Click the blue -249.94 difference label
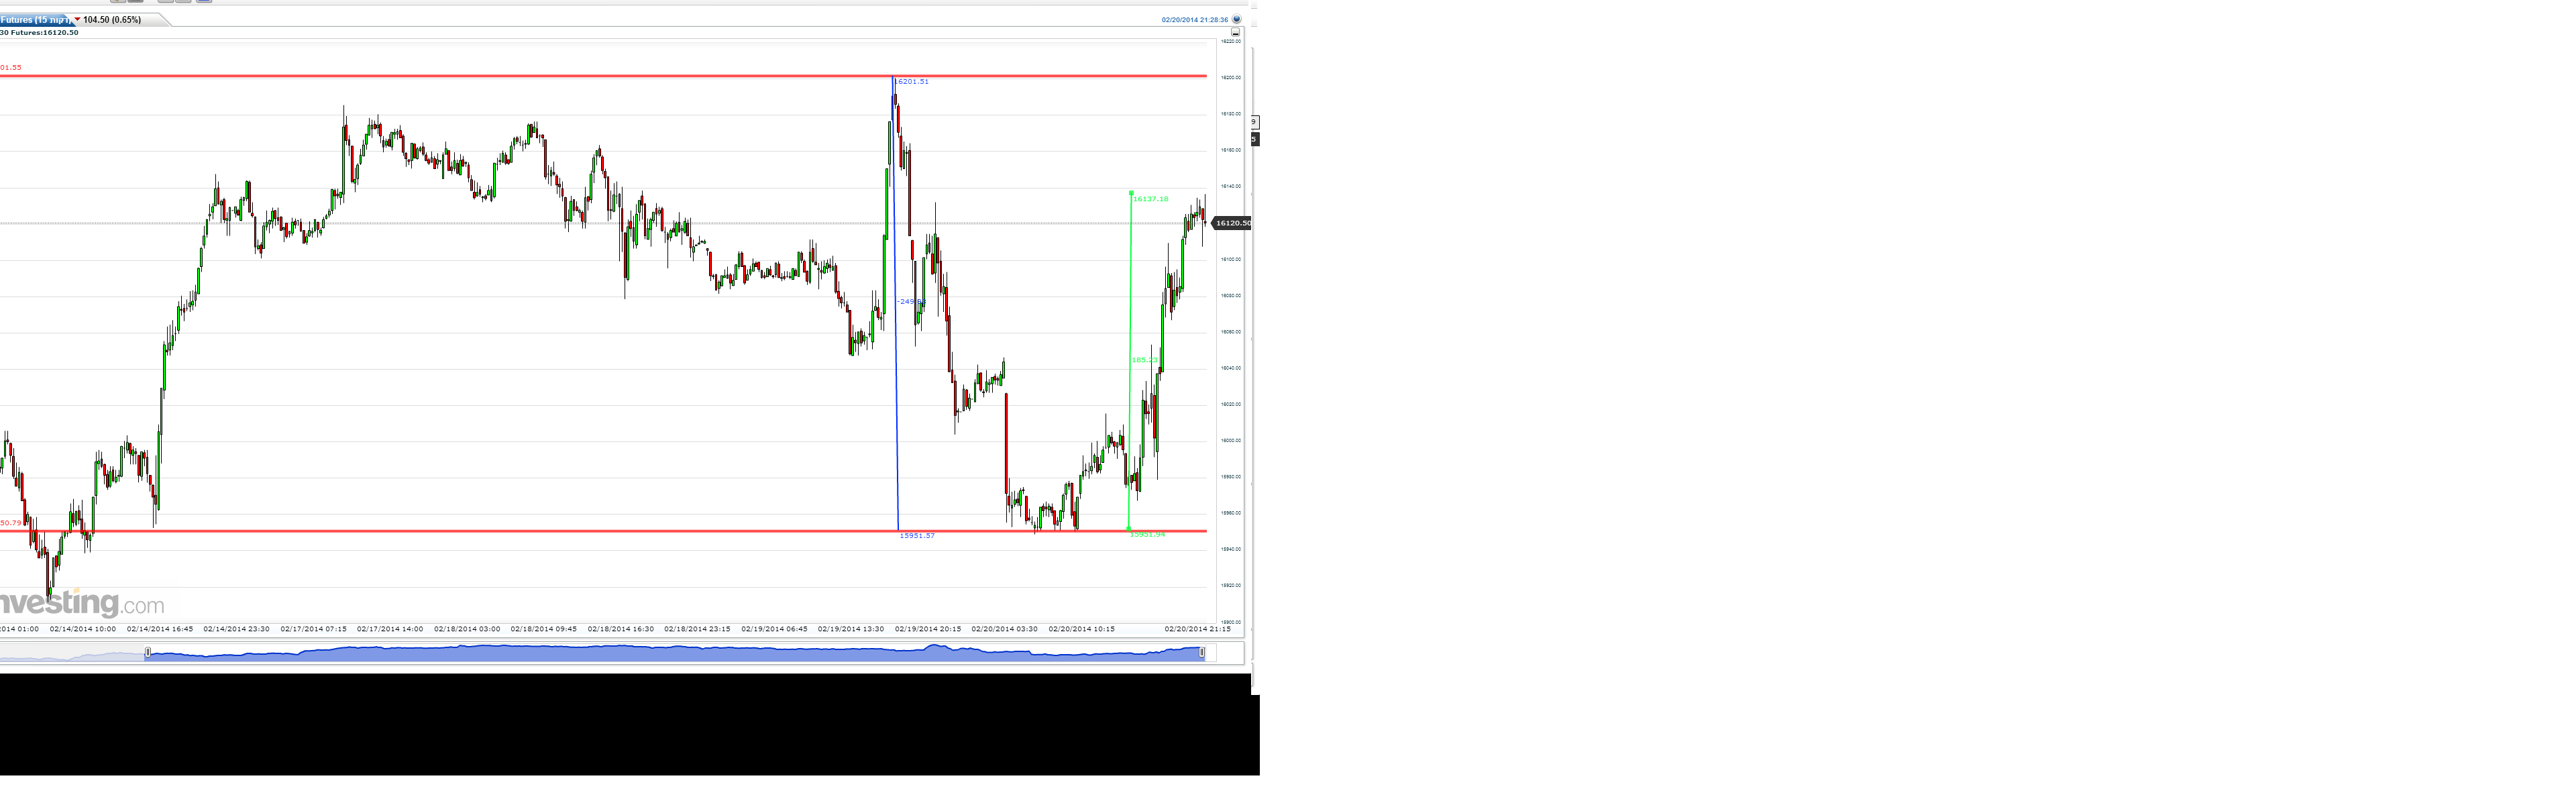The width and height of the screenshot is (2576, 805). 910,301
